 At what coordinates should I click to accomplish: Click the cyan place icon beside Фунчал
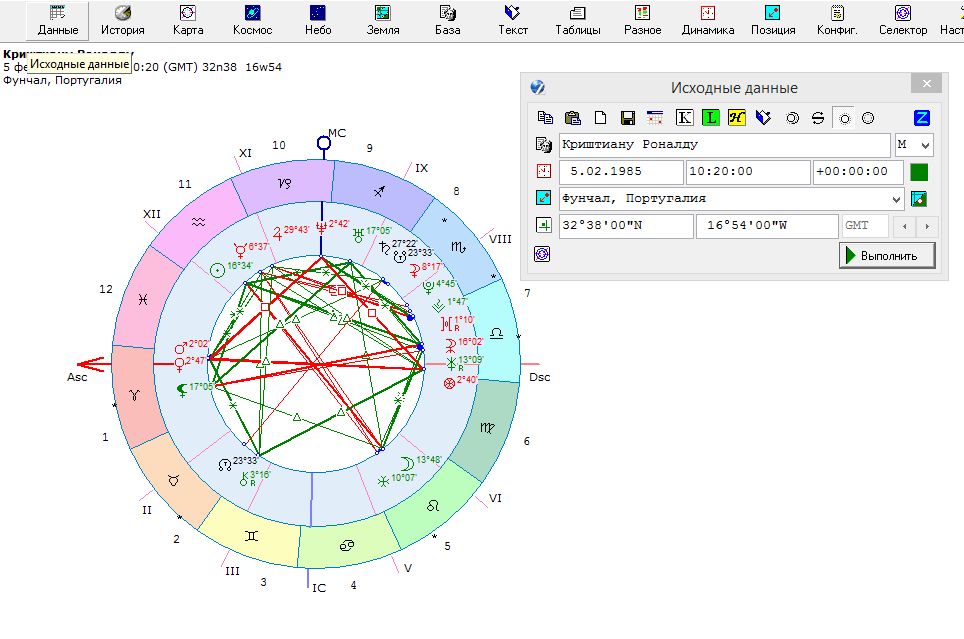543,197
